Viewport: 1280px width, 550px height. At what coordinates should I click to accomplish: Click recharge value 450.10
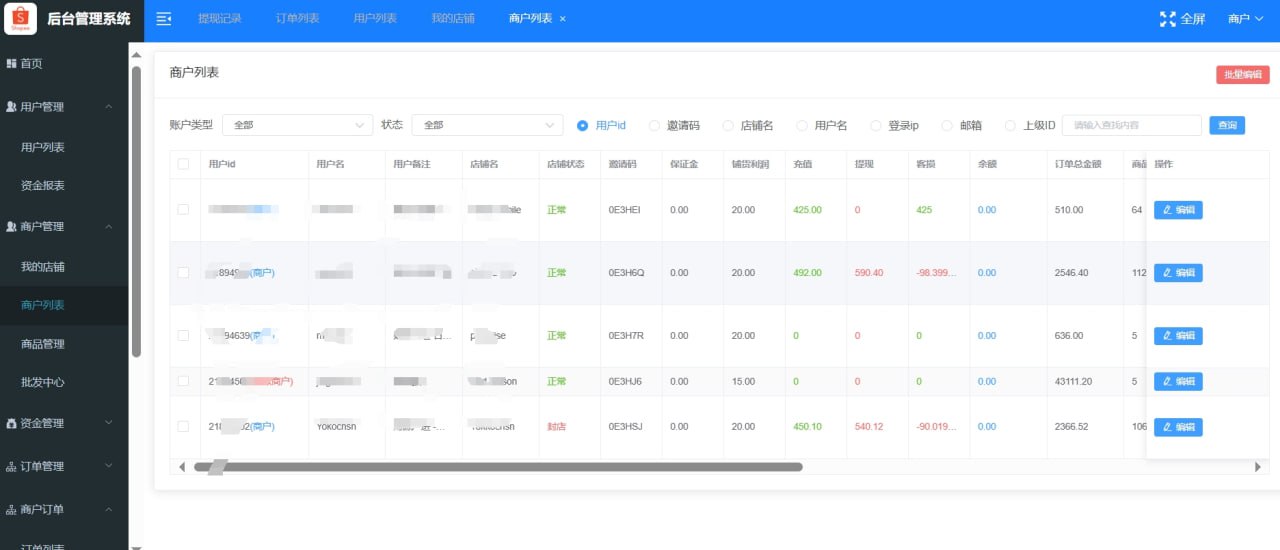coord(807,426)
